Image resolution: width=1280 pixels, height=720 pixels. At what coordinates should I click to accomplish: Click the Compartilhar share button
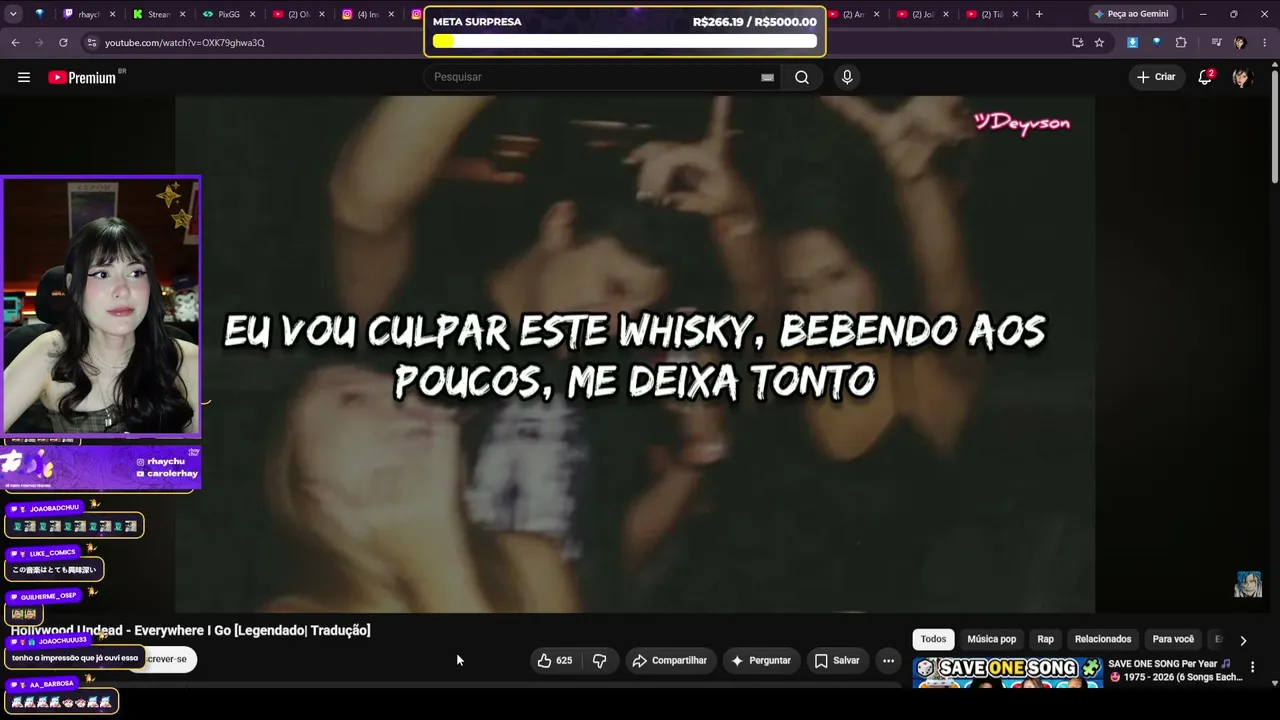click(x=669, y=660)
